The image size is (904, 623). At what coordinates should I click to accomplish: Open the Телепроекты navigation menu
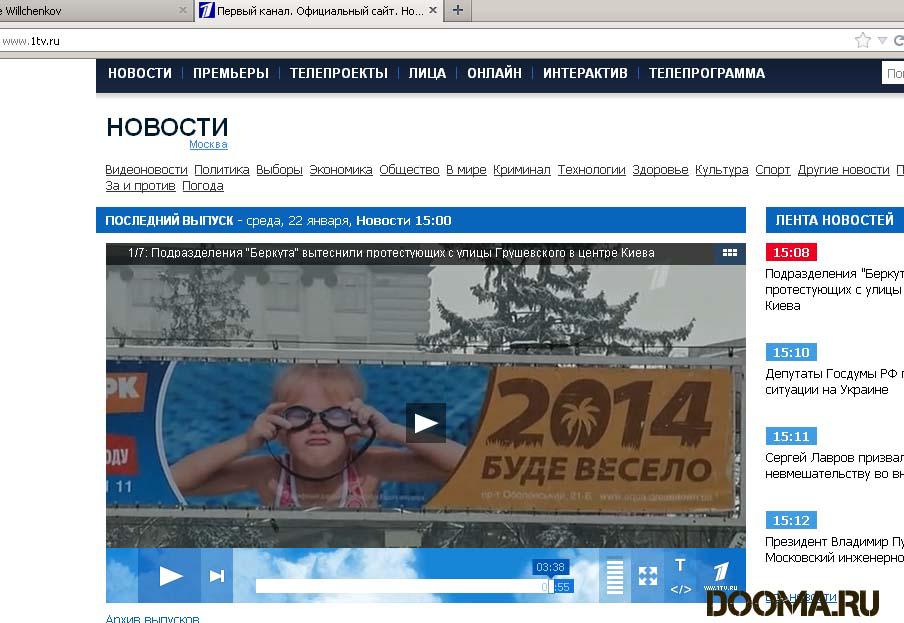(x=338, y=73)
